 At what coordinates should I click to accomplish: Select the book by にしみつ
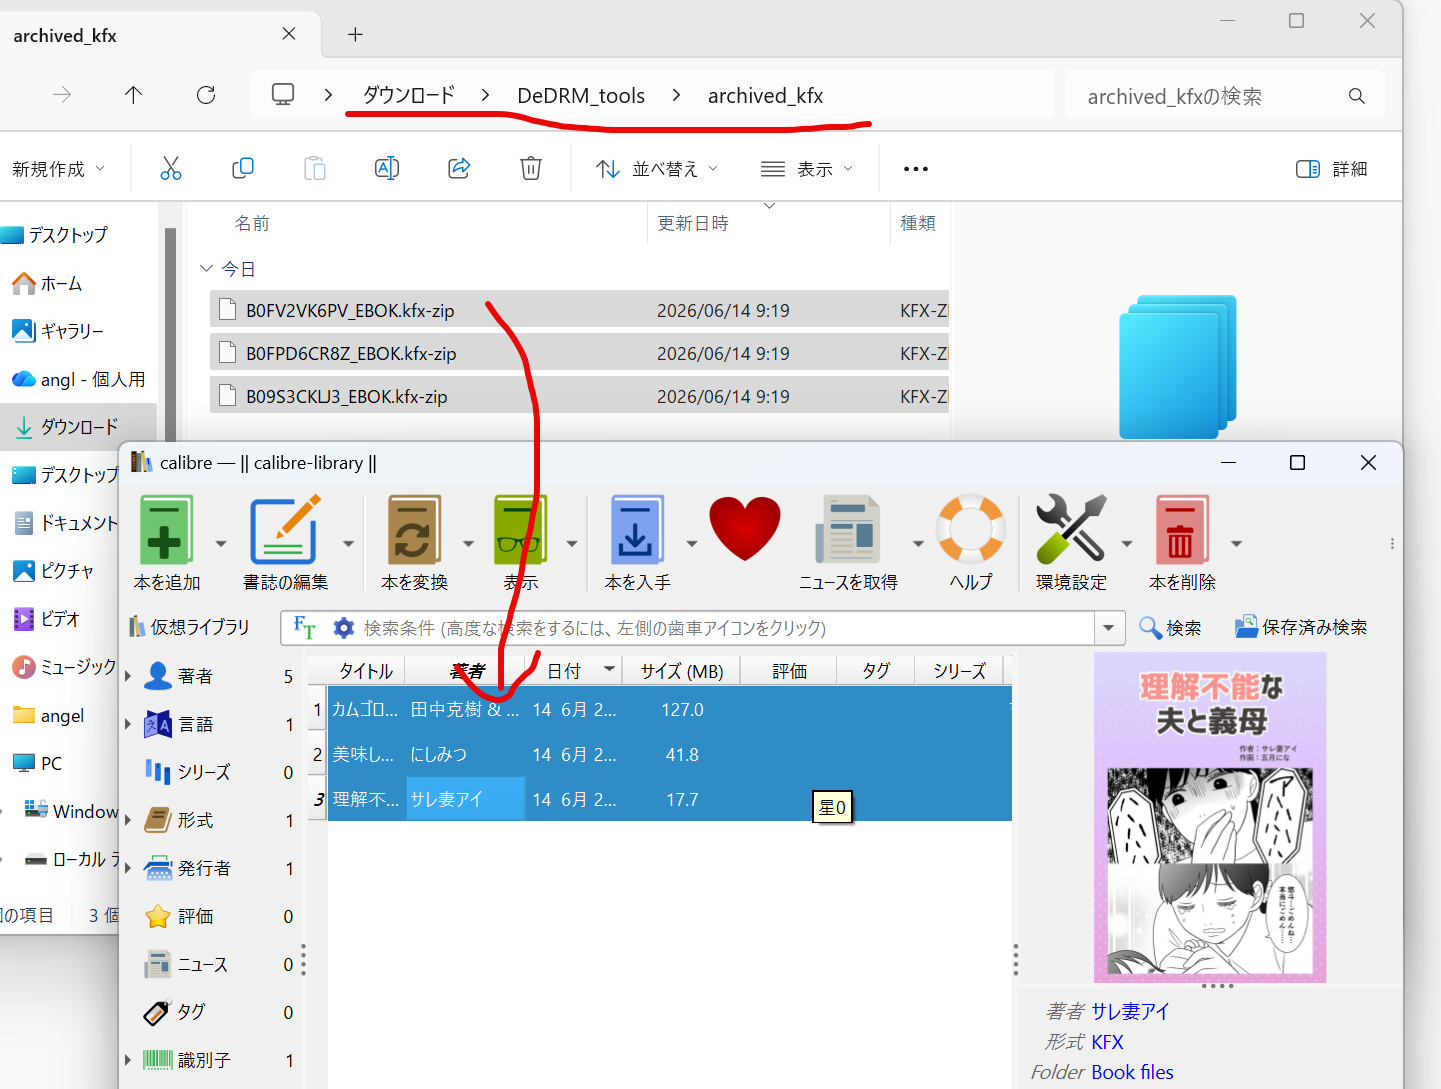coord(670,754)
